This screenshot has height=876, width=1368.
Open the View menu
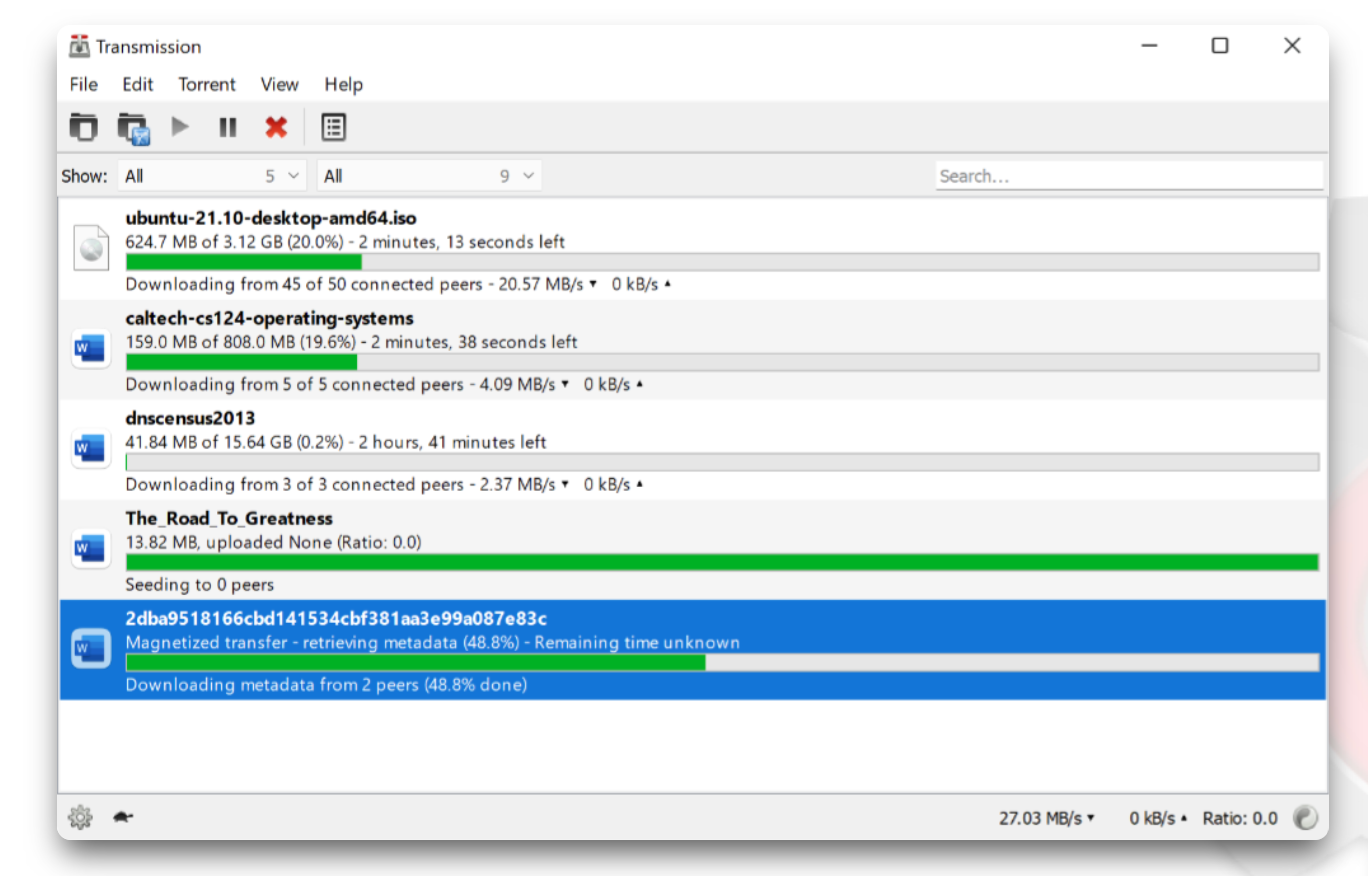tap(280, 84)
